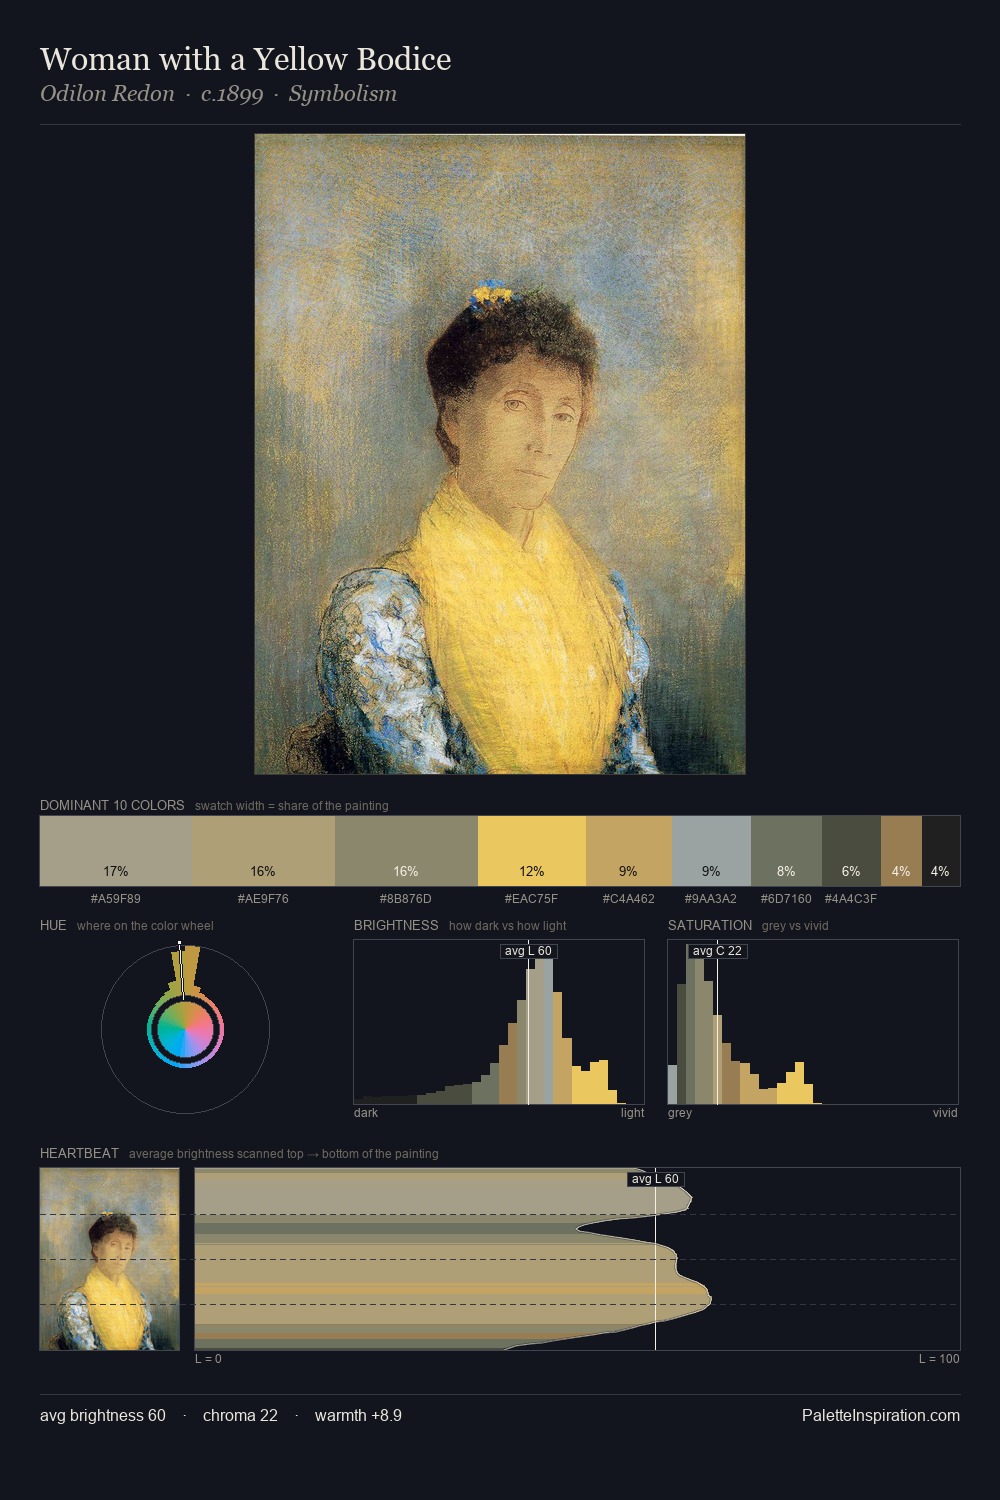Click the 'HEARTBEAT' section heading
This screenshot has width=1000, height=1500.
[x=79, y=1153]
